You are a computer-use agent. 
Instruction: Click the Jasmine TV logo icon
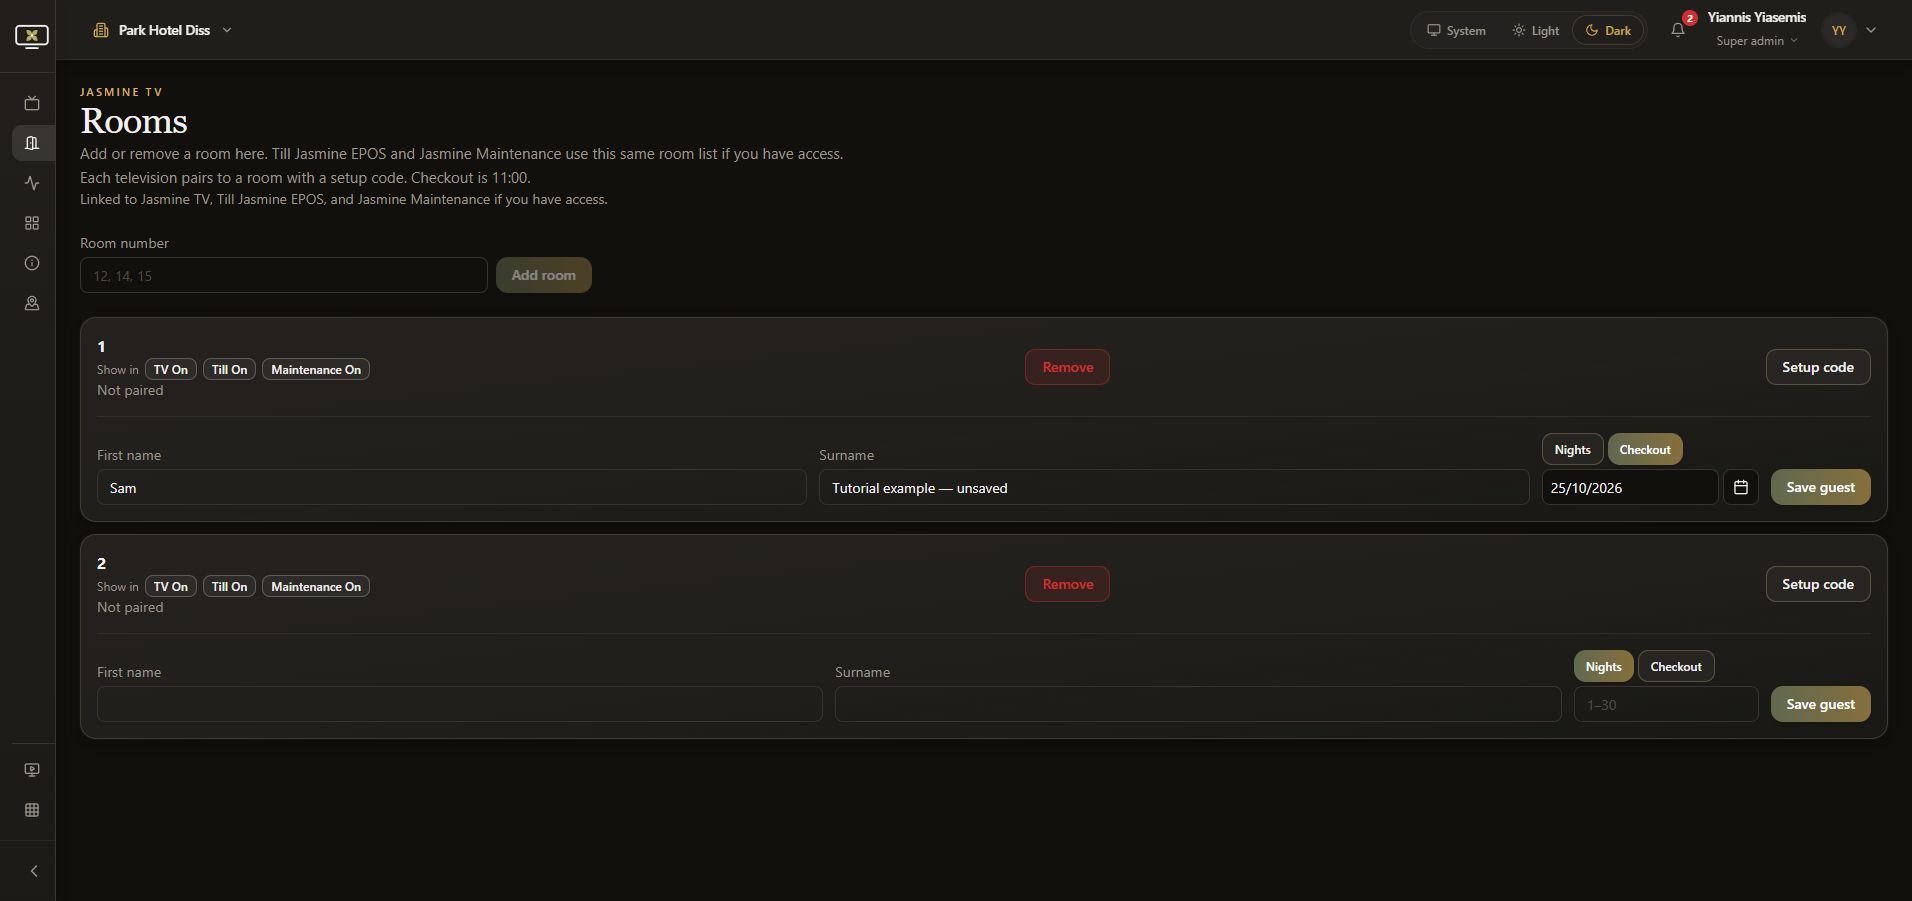point(32,36)
